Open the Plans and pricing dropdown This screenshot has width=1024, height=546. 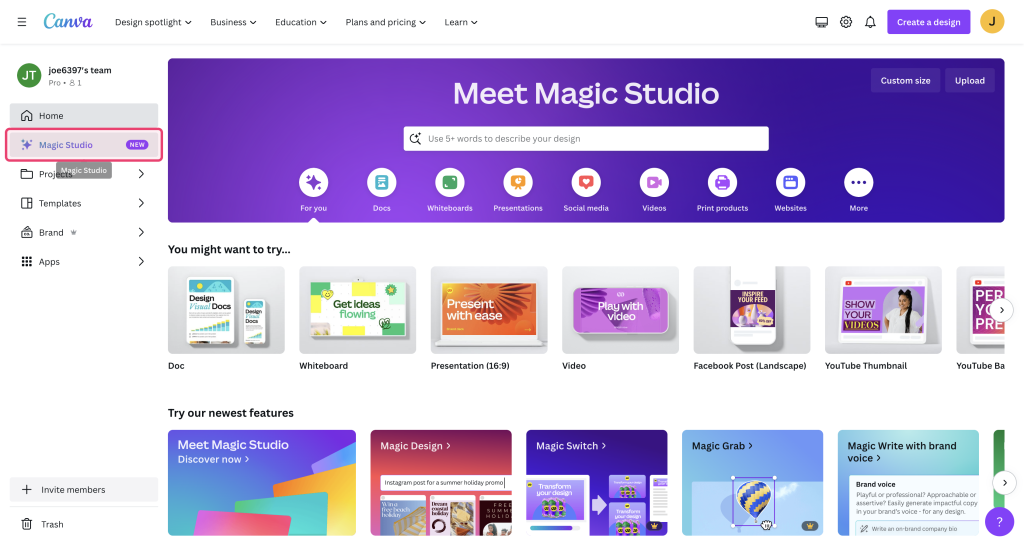386,22
